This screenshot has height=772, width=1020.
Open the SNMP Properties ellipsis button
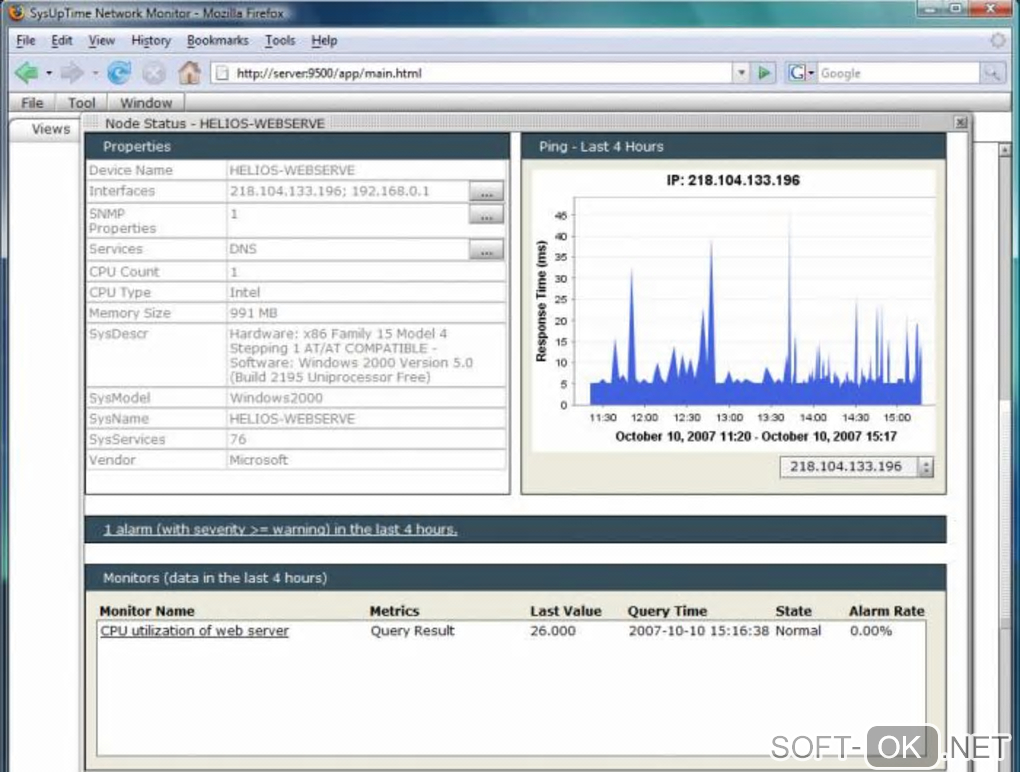486,215
